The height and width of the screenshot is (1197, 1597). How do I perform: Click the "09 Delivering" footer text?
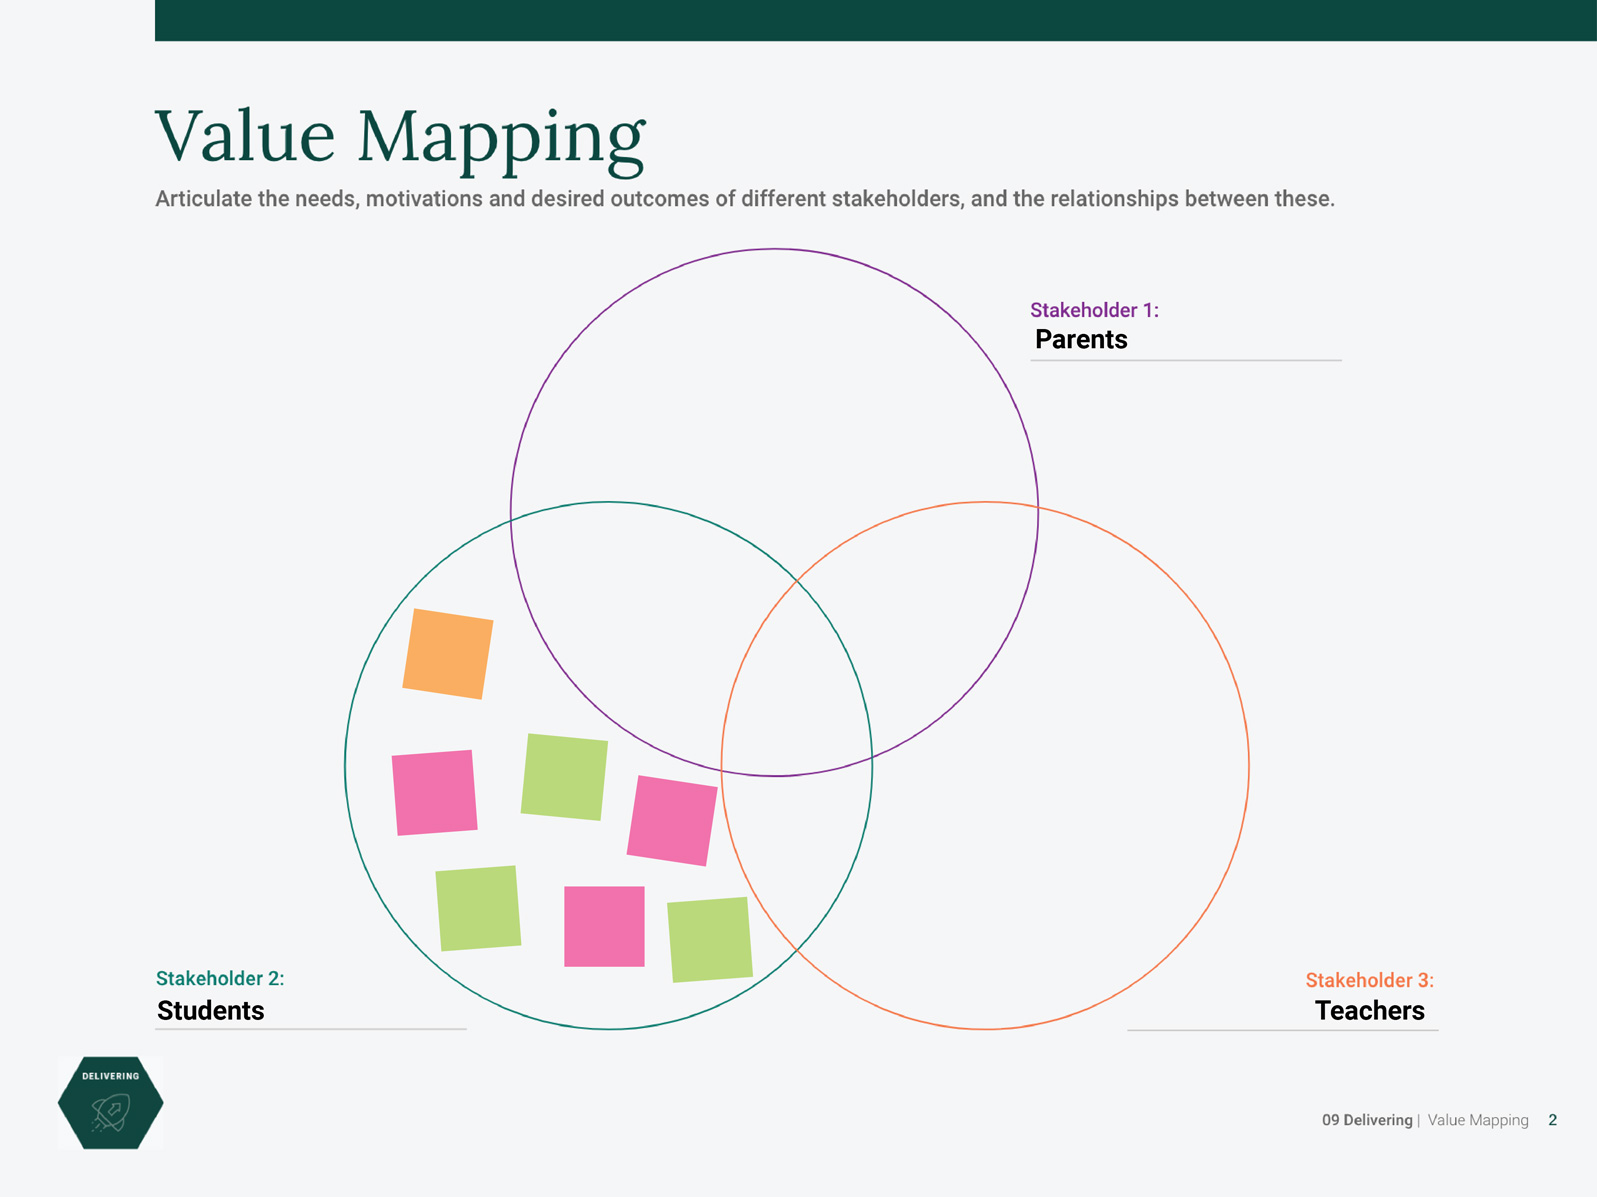(1367, 1120)
